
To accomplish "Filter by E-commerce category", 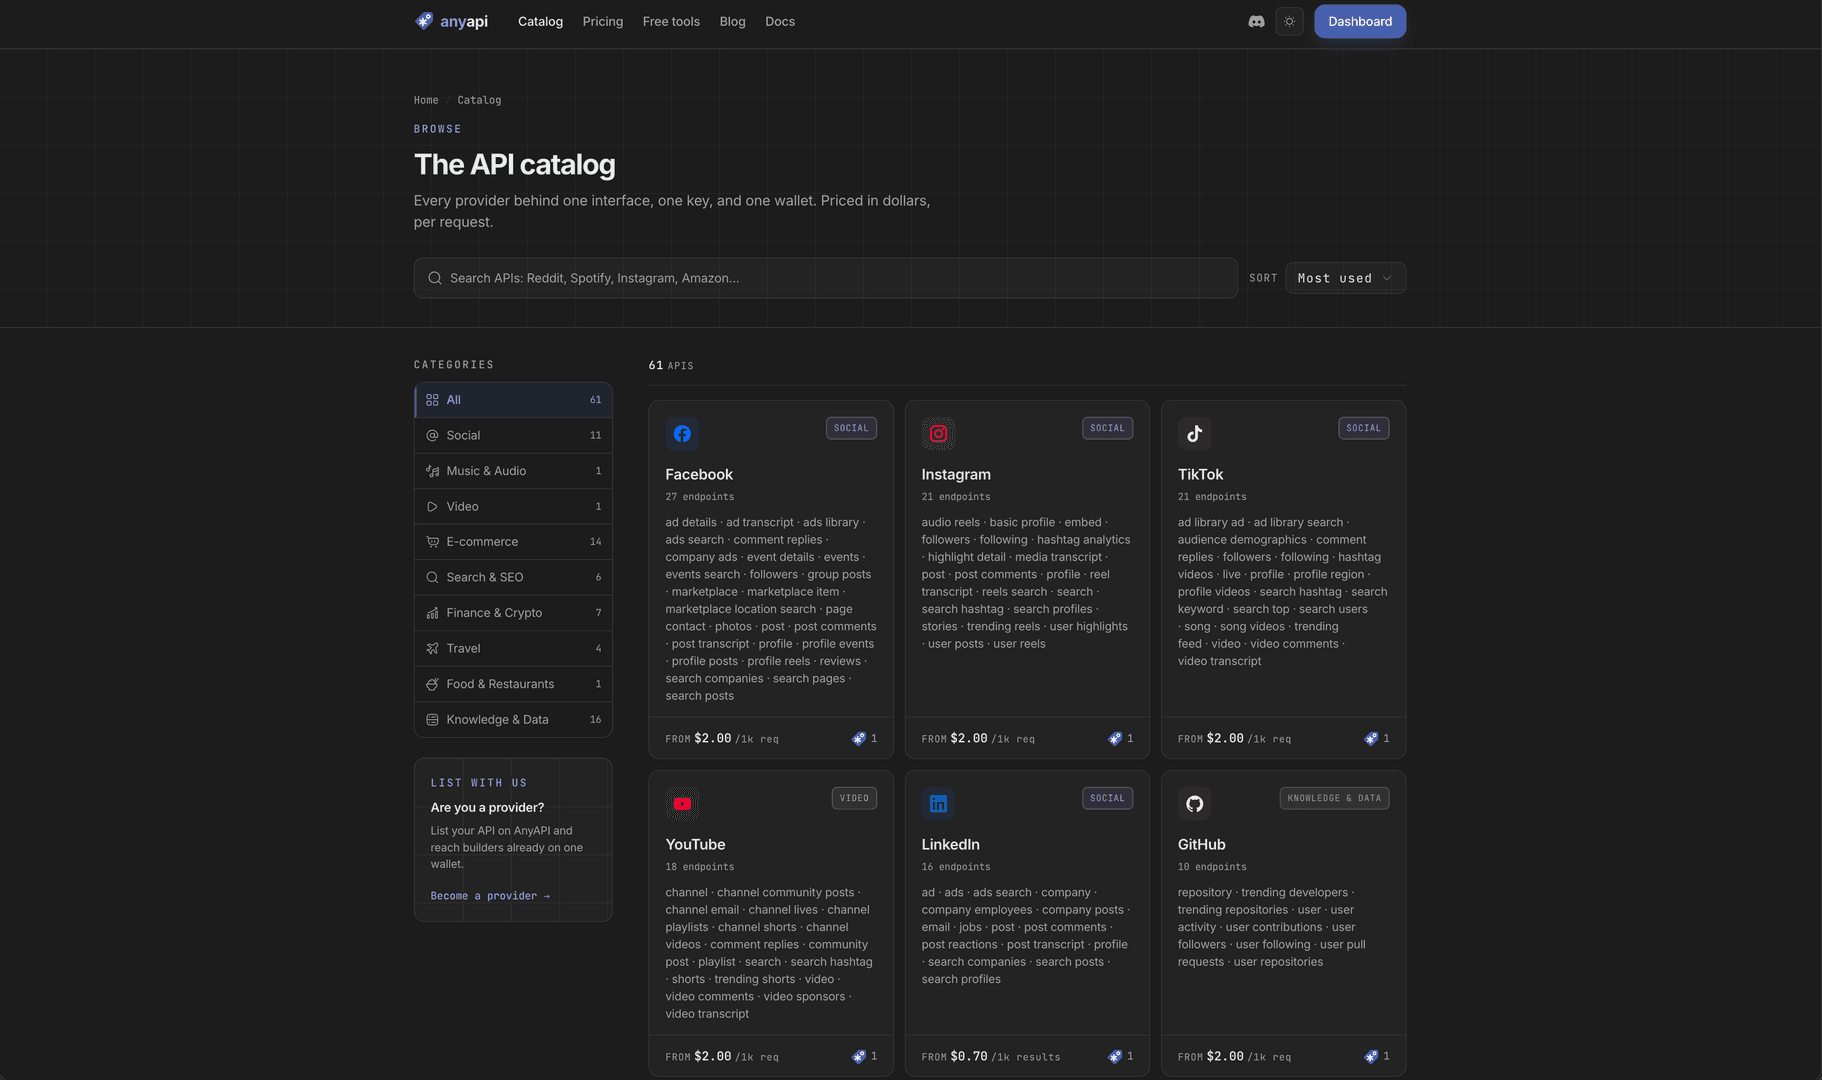I will click(513, 542).
